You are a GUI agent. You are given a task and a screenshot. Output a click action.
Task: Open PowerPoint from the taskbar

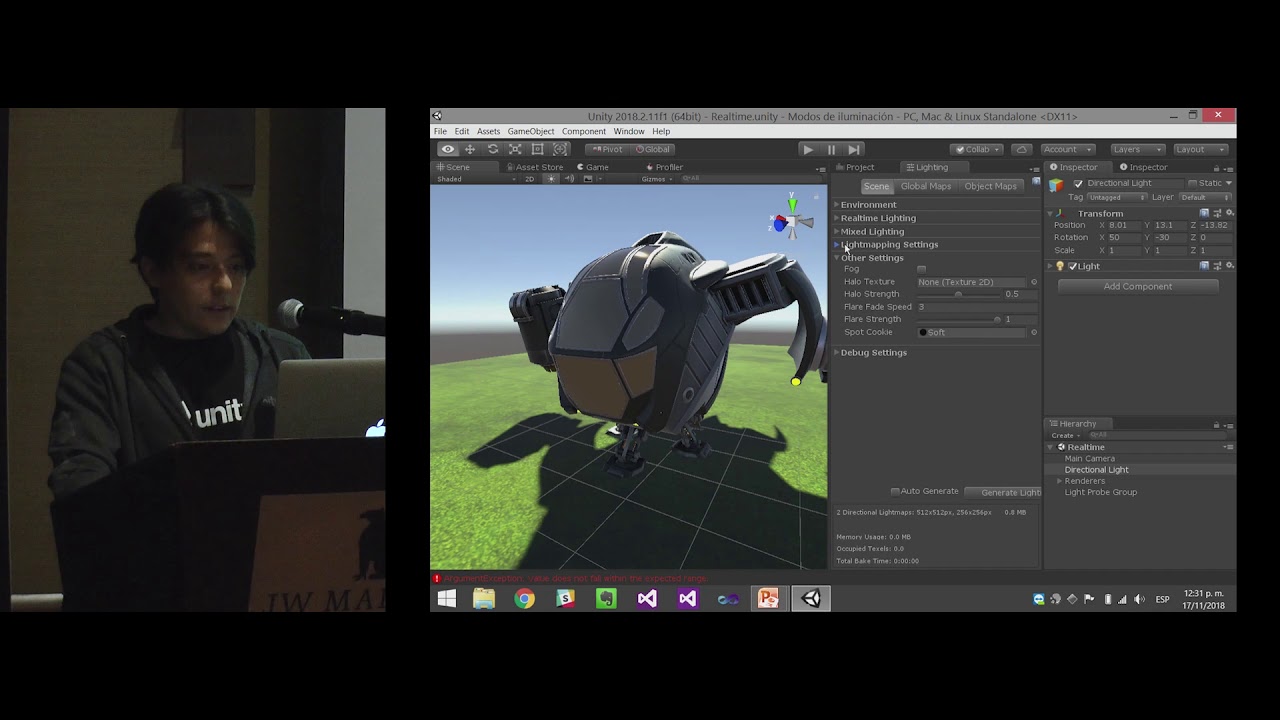pyautogui.click(x=769, y=599)
